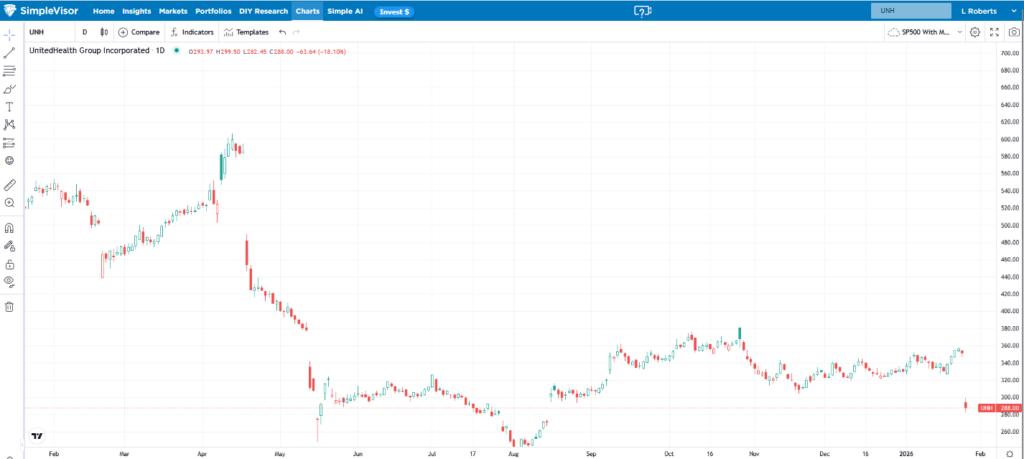The height and width of the screenshot is (459, 1024).
Task: Take a chart snapshot with camera icon
Action: click(1013, 32)
